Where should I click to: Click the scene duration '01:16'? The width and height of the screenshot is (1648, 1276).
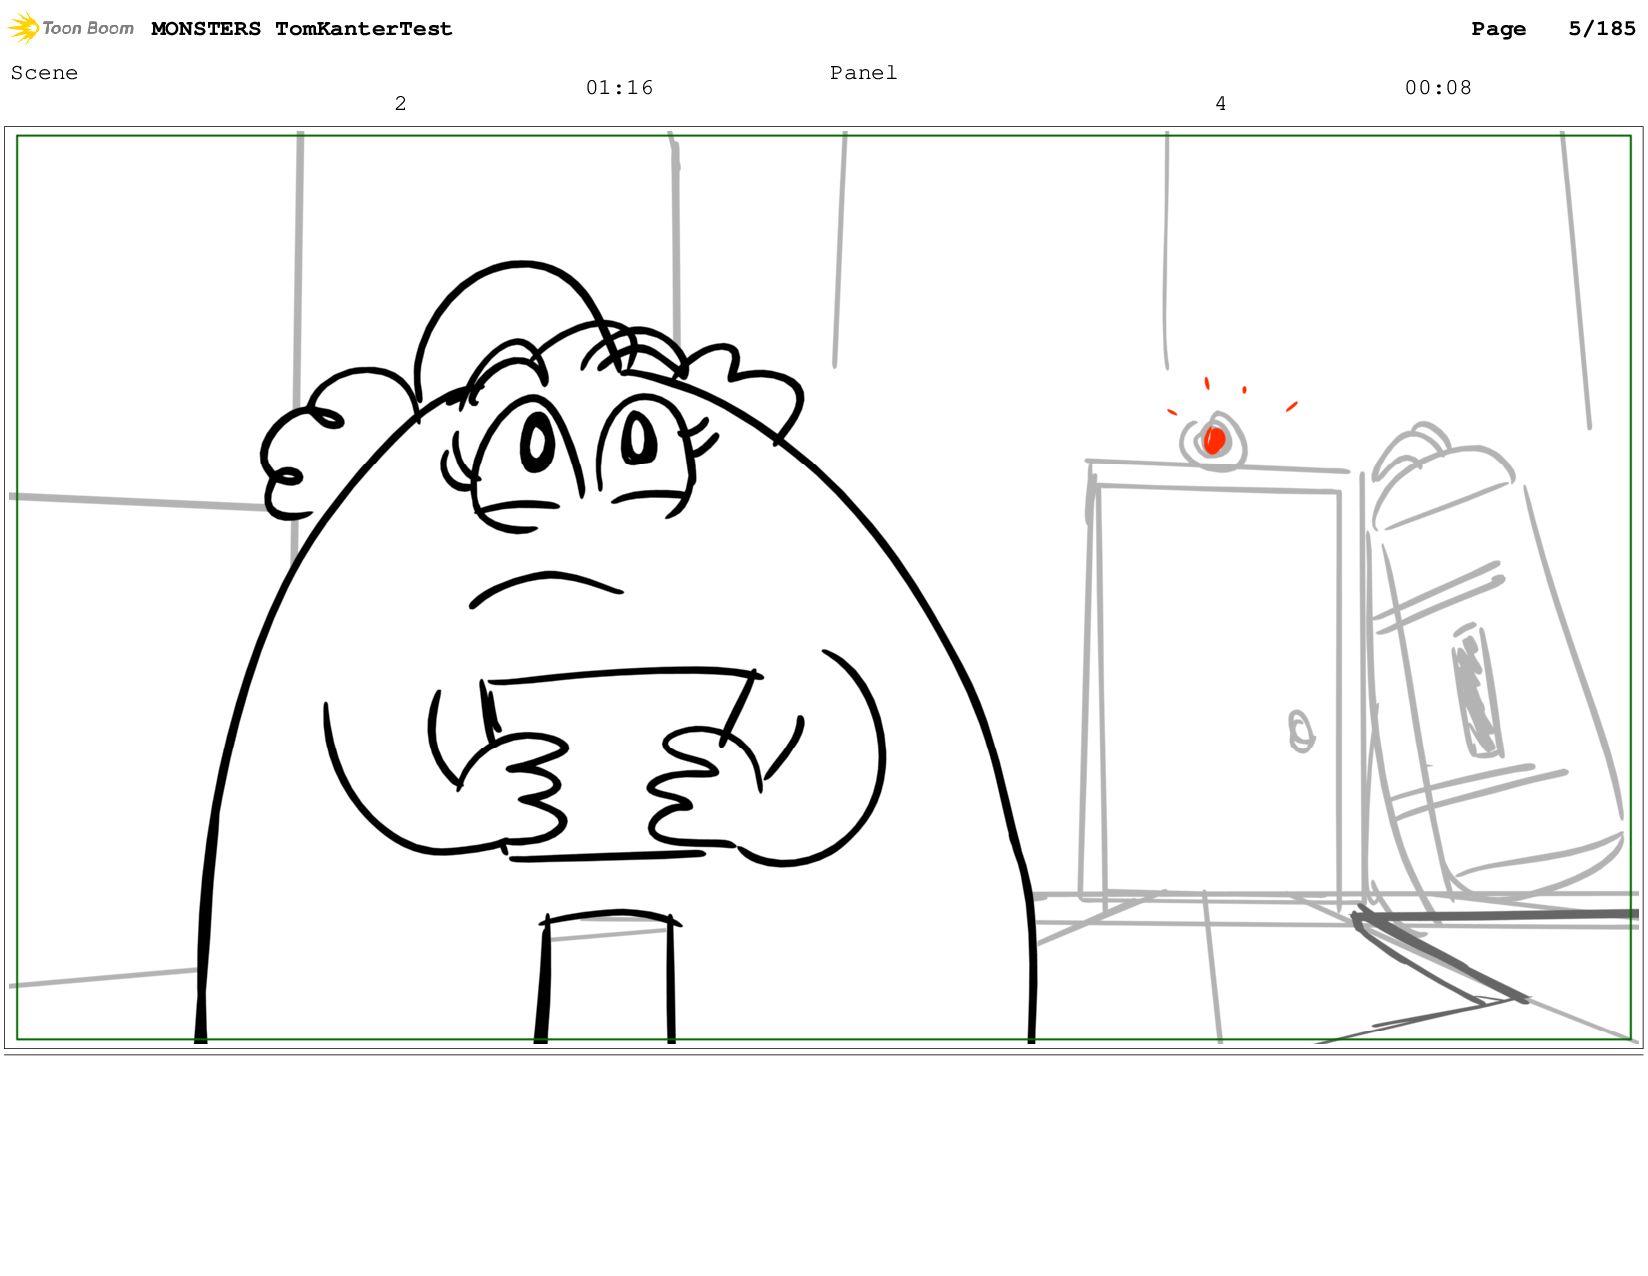point(620,88)
